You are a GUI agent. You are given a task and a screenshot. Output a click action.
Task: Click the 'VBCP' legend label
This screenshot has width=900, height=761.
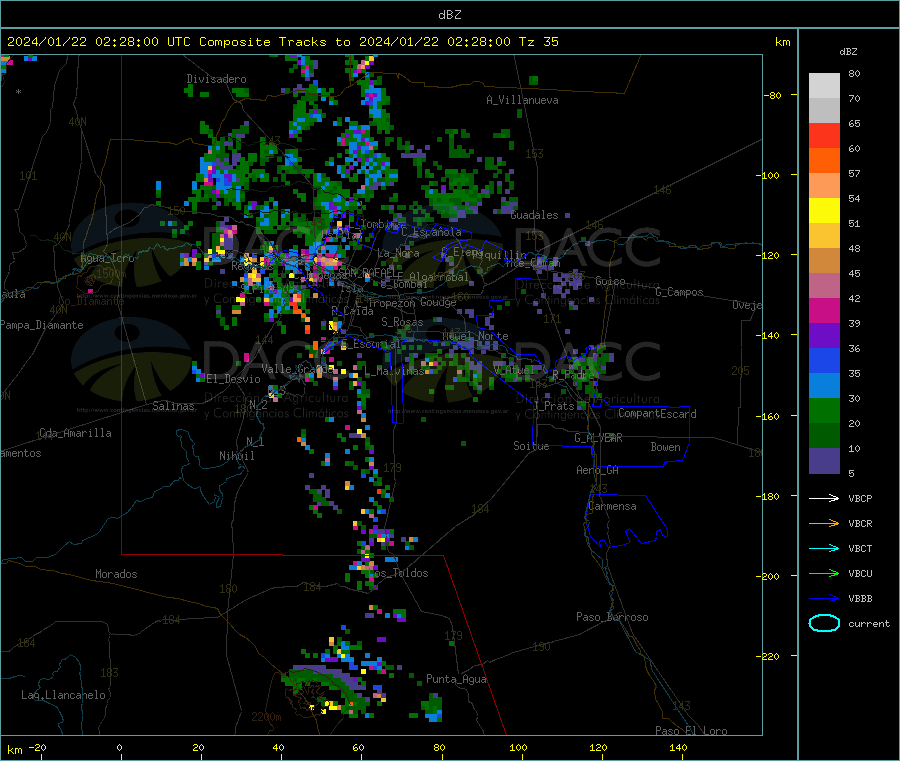860,498
